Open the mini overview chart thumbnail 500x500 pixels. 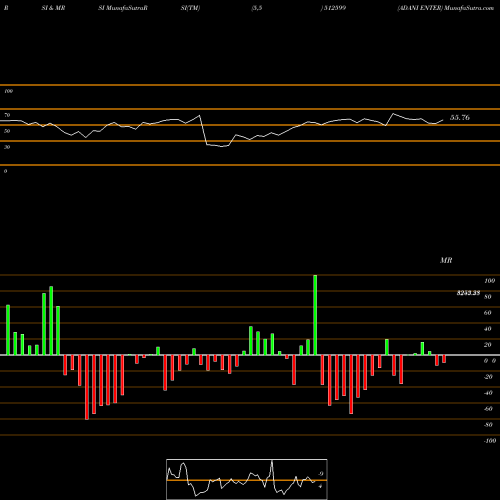pos(247,479)
